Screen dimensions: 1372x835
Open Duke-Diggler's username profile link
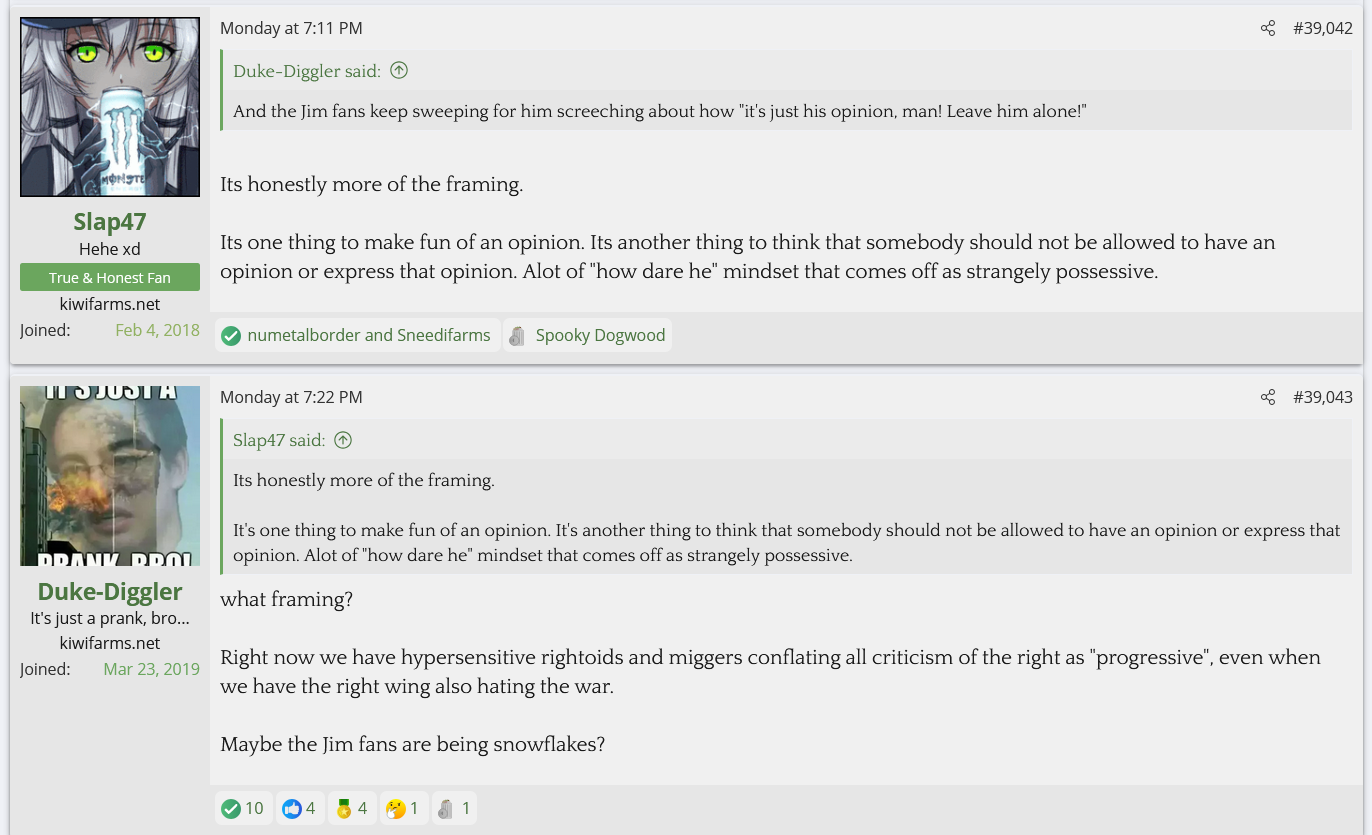[110, 591]
